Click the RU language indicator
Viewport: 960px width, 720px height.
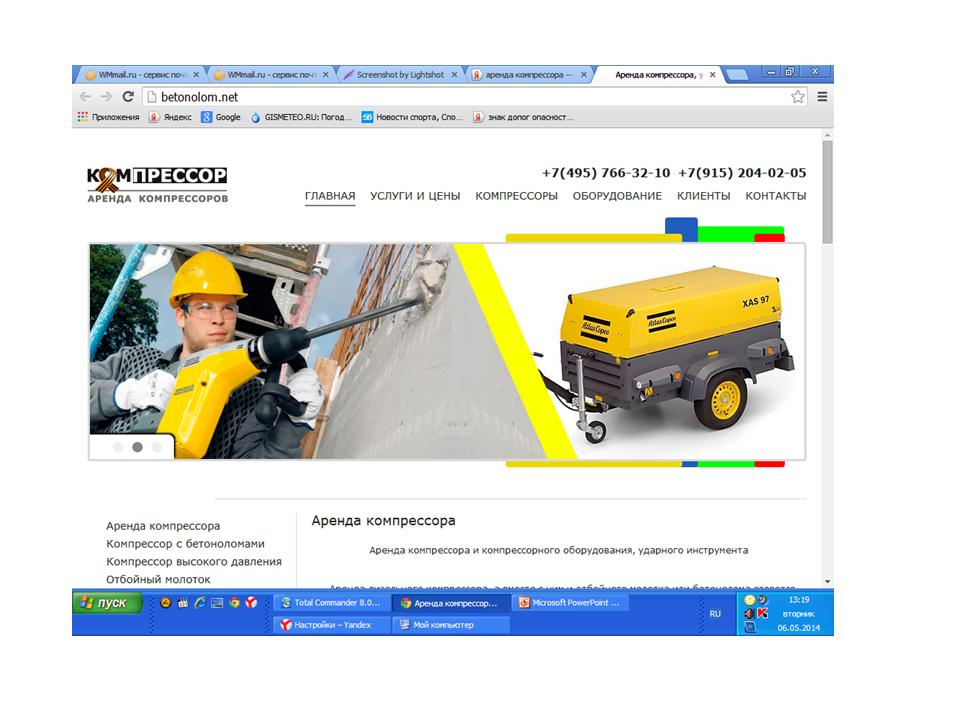pyautogui.click(x=715, y=613)
